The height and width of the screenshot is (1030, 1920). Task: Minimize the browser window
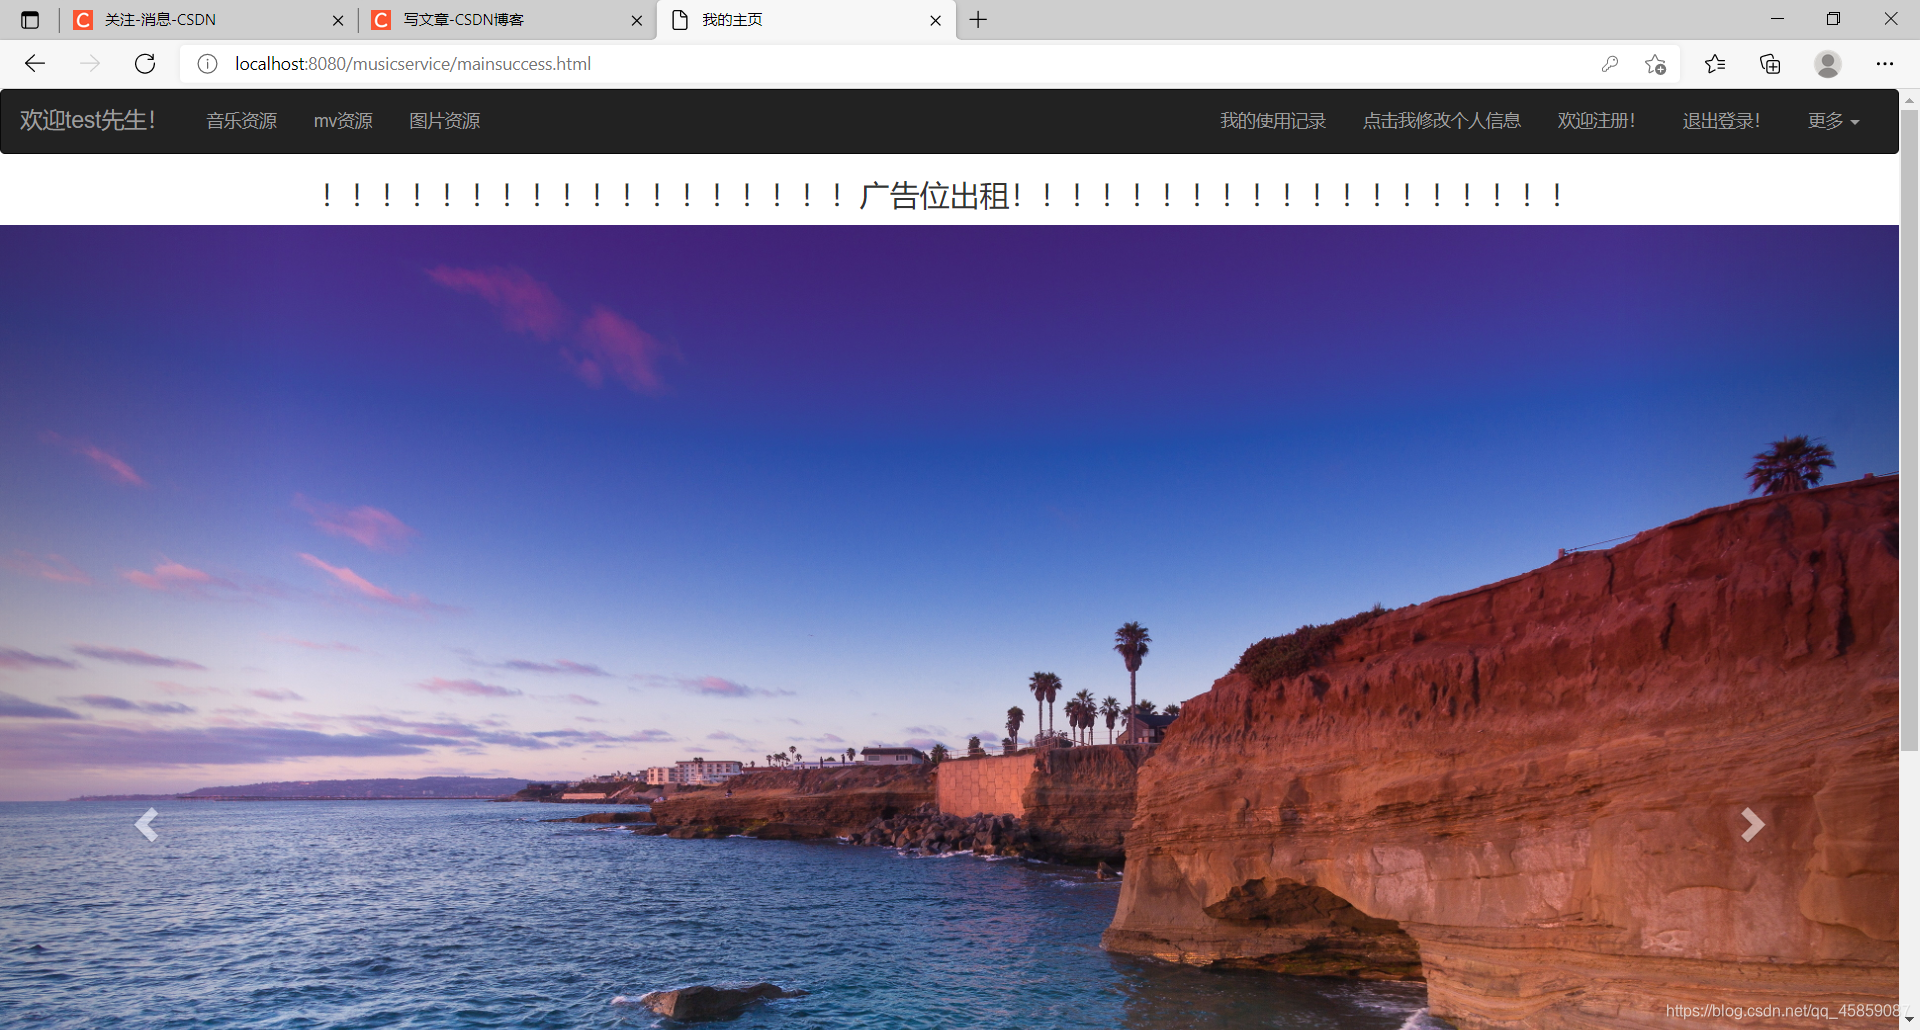[1777, 19]
